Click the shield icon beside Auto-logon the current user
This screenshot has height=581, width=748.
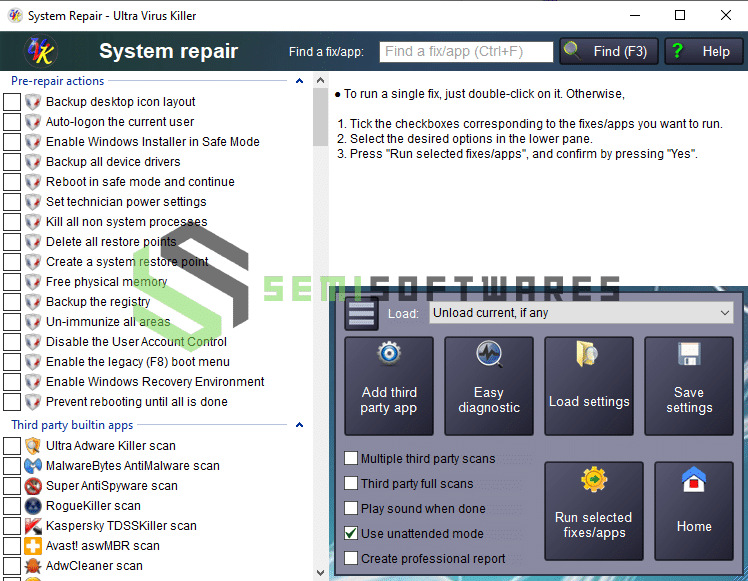(33, 122)
